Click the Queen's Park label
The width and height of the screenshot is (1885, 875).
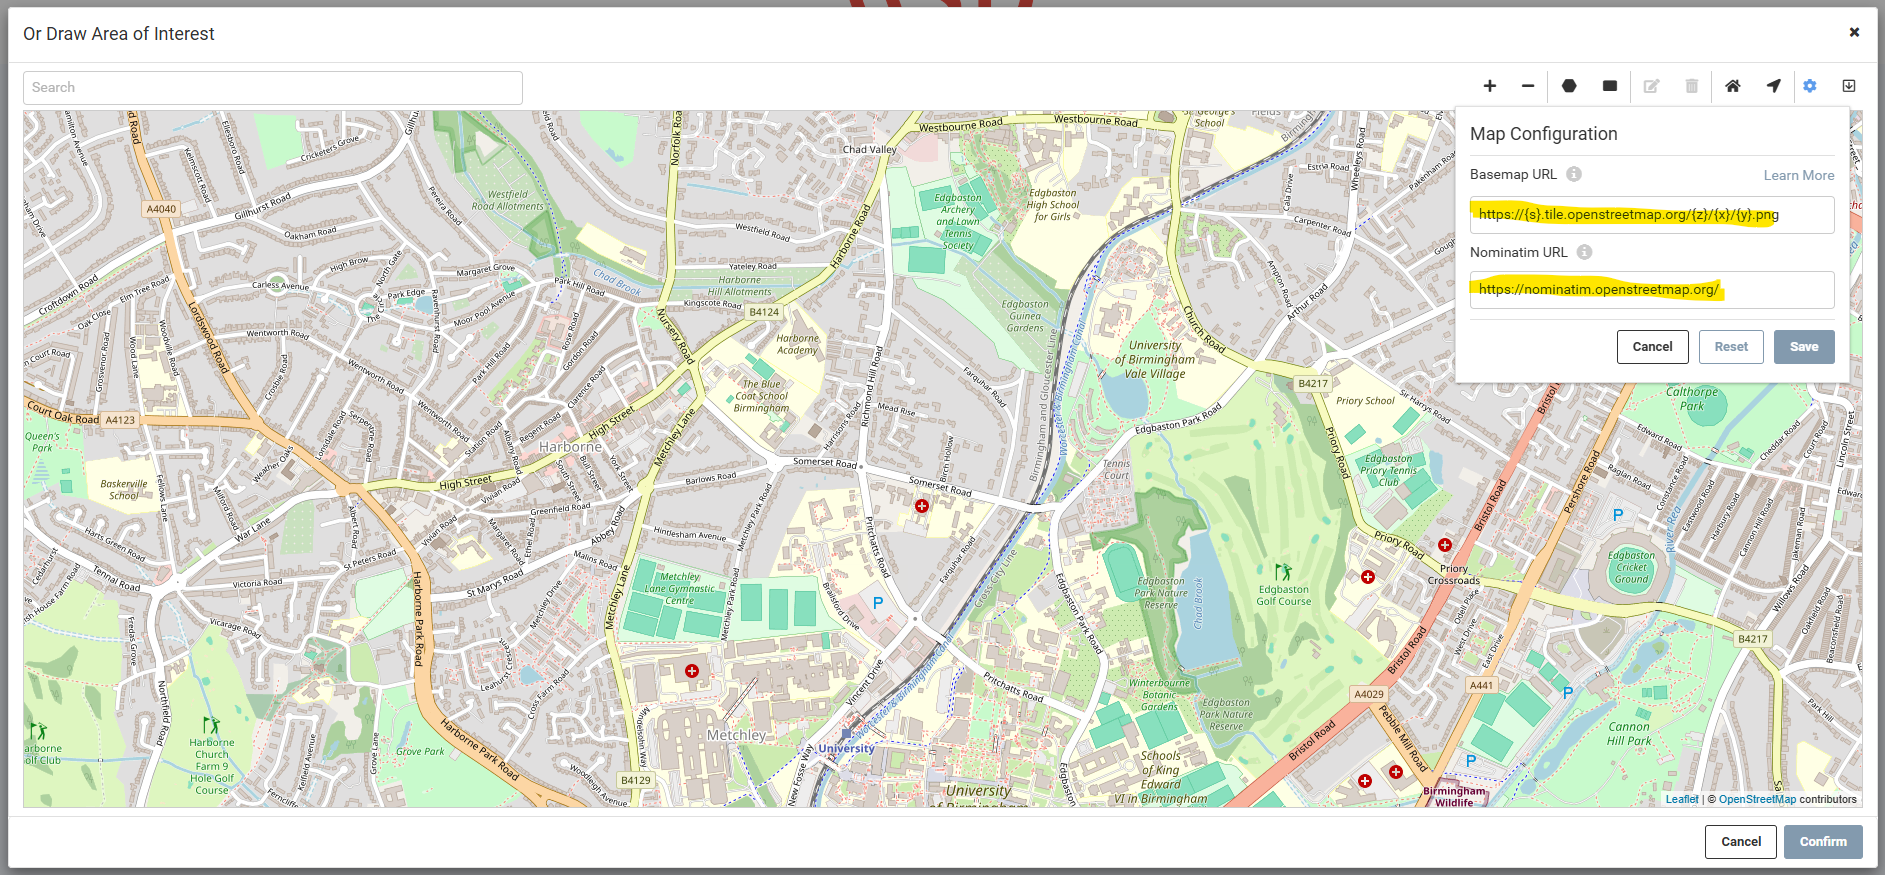coord(42,442)
